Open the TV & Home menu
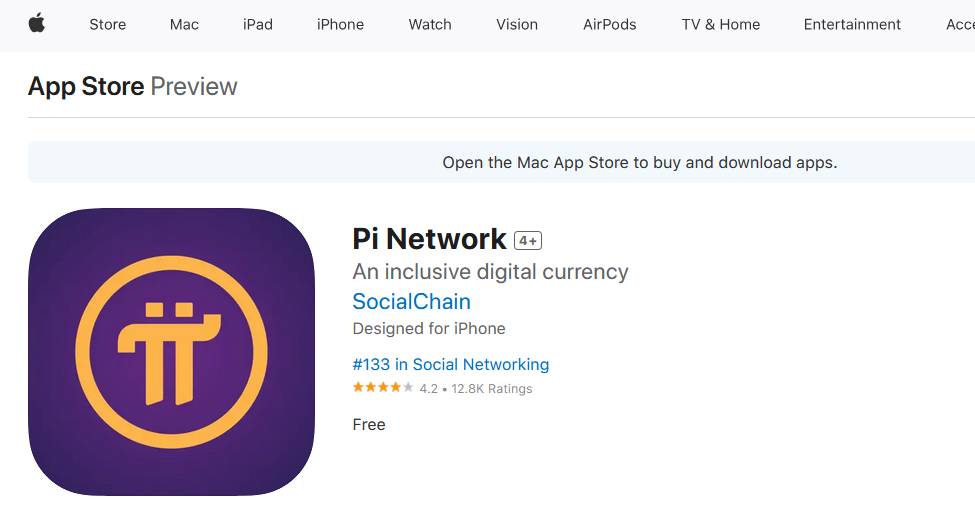This screenshot has height=517, width=975. tap(721, 24)
